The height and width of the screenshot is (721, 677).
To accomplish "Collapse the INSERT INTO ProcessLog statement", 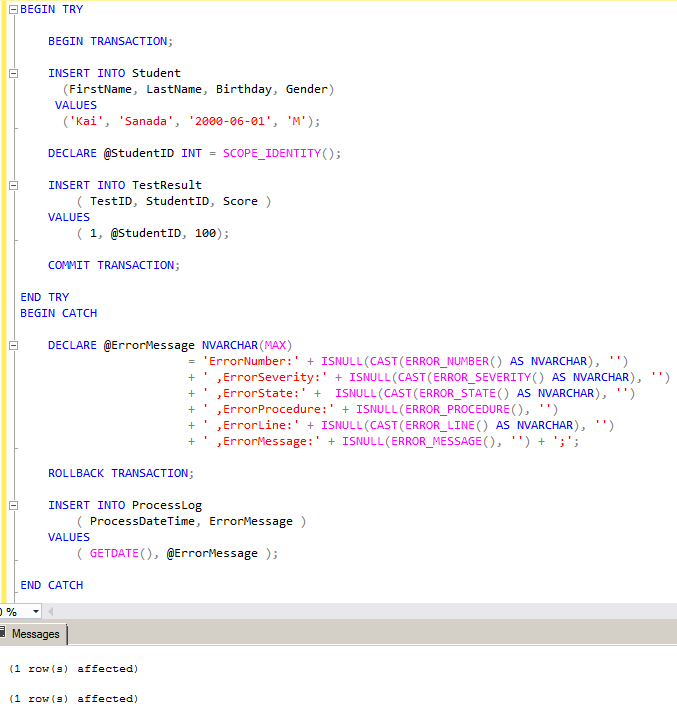I will coord(14,505).
